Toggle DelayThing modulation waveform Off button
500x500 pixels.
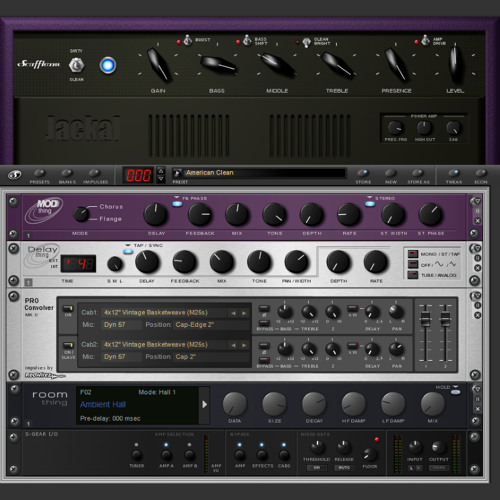pyautogui.click(x=413, y=265)
